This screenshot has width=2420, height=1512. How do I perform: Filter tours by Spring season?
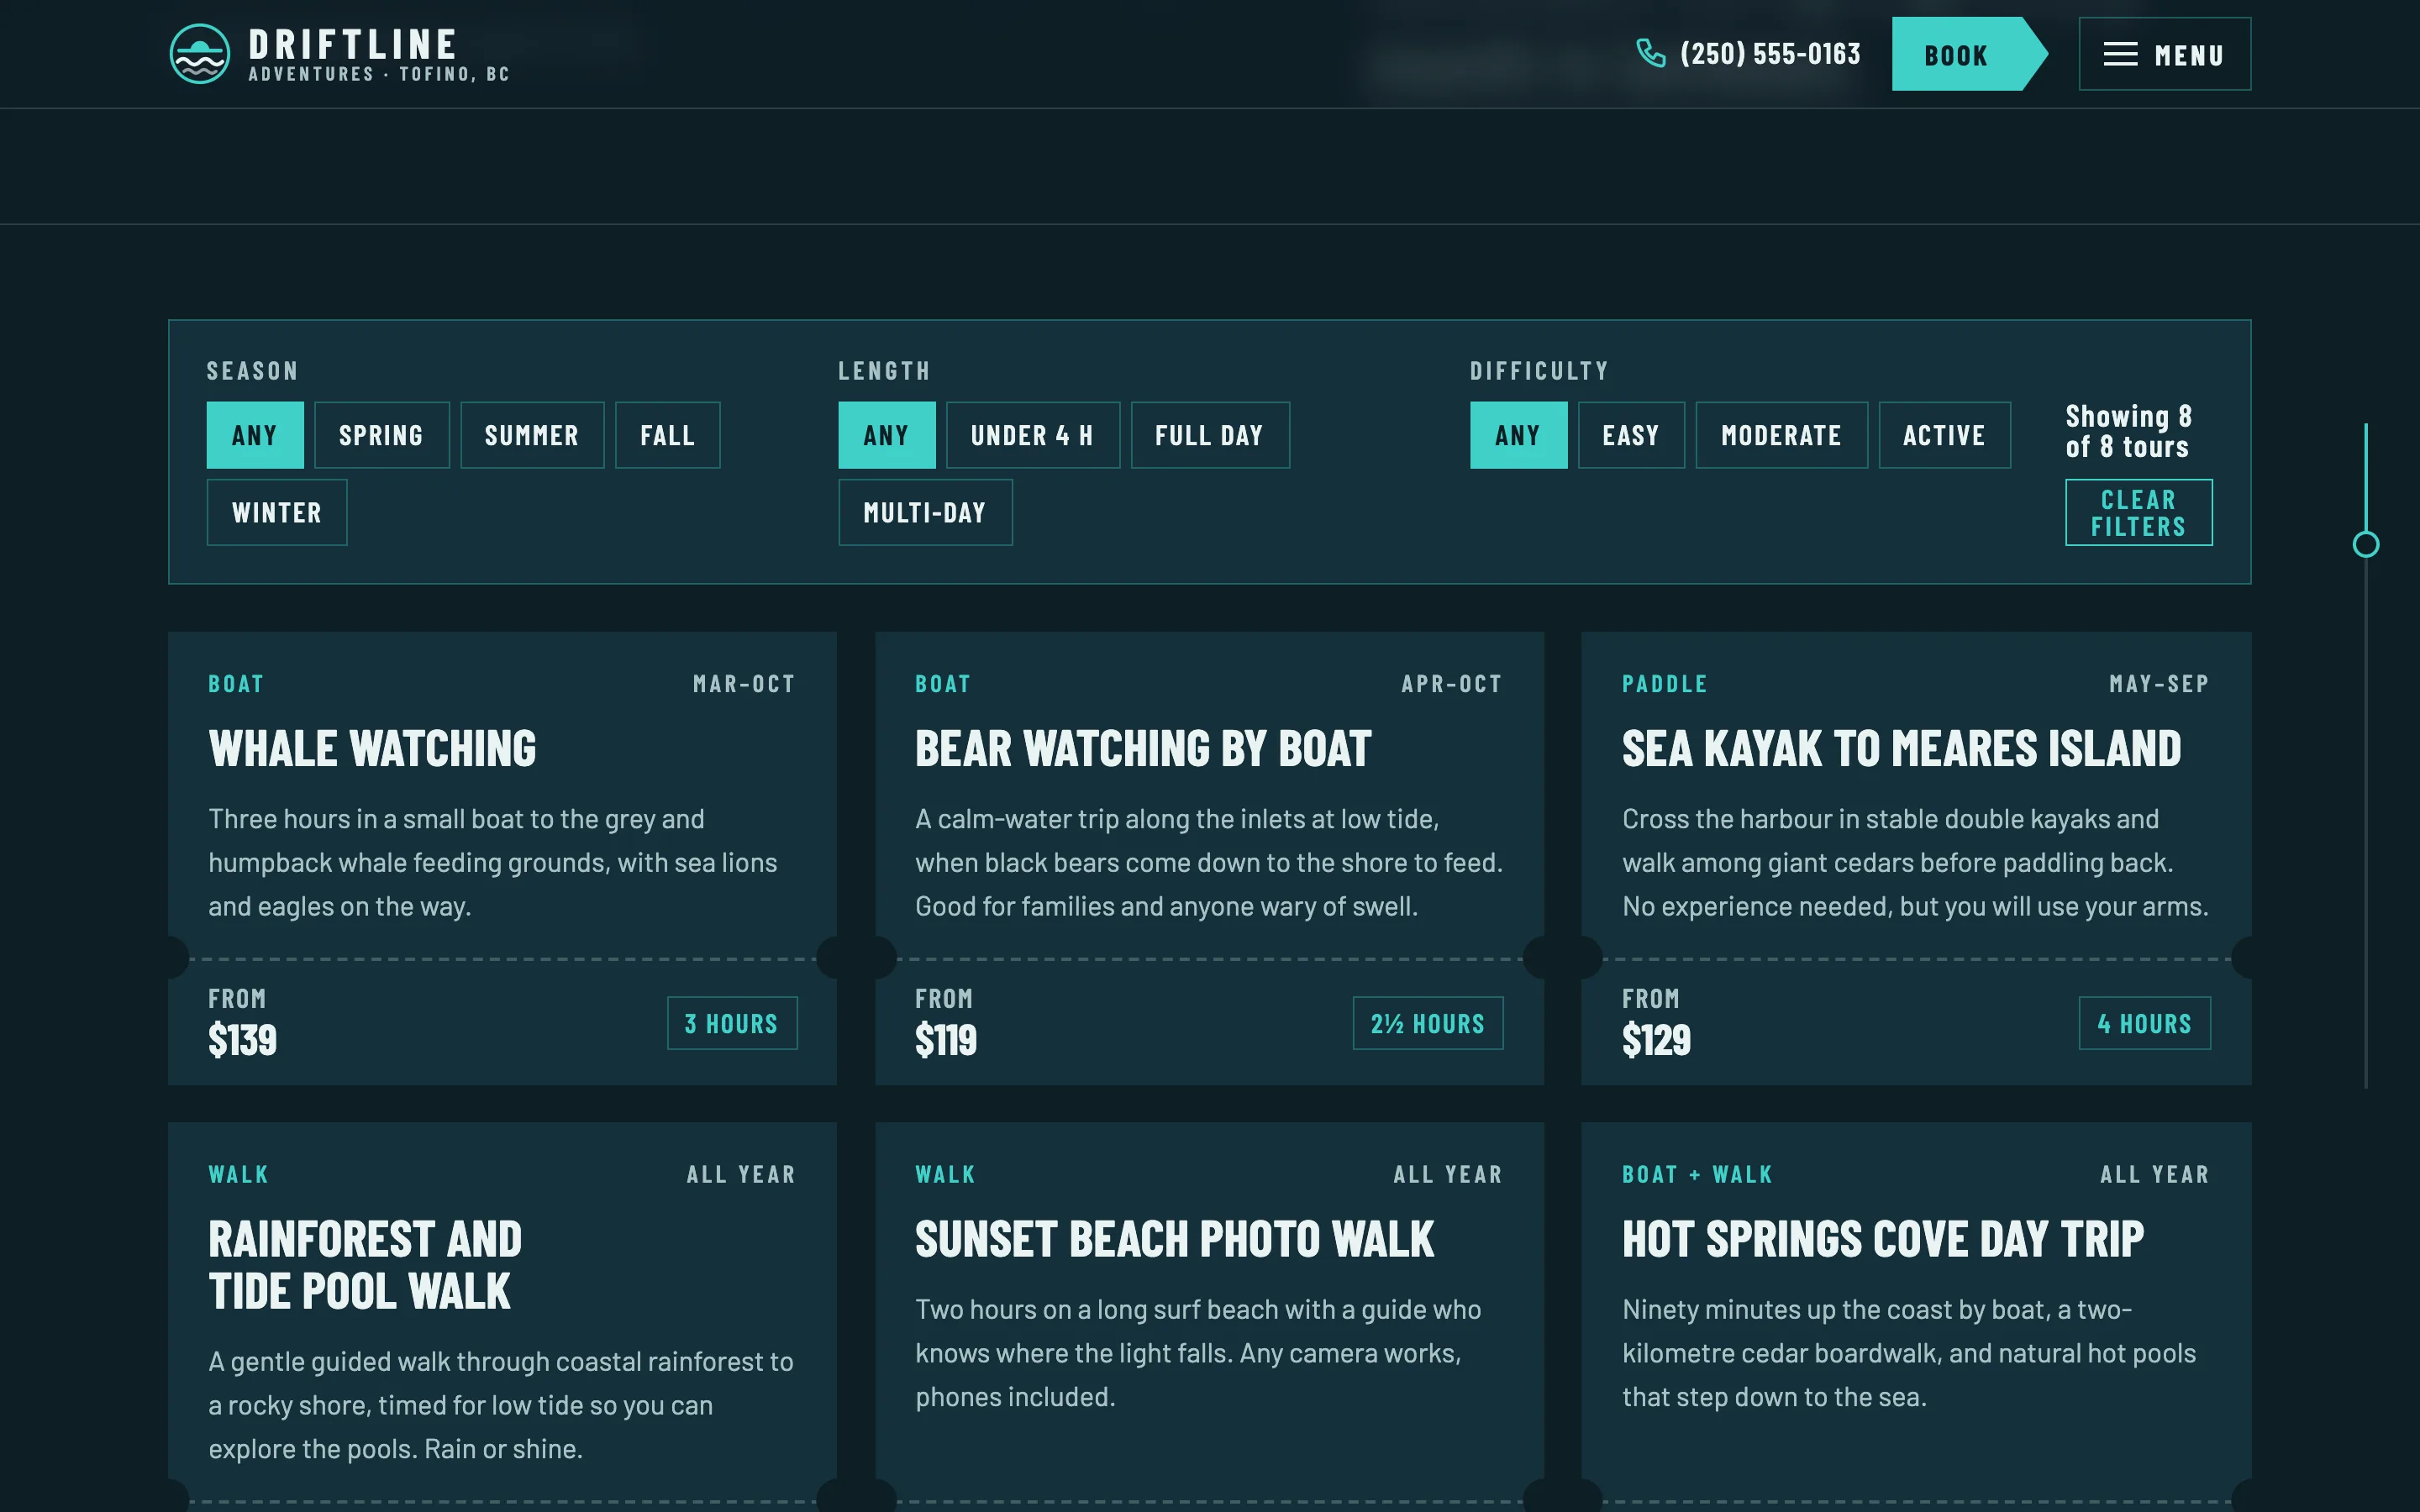[x=382, y=435]
